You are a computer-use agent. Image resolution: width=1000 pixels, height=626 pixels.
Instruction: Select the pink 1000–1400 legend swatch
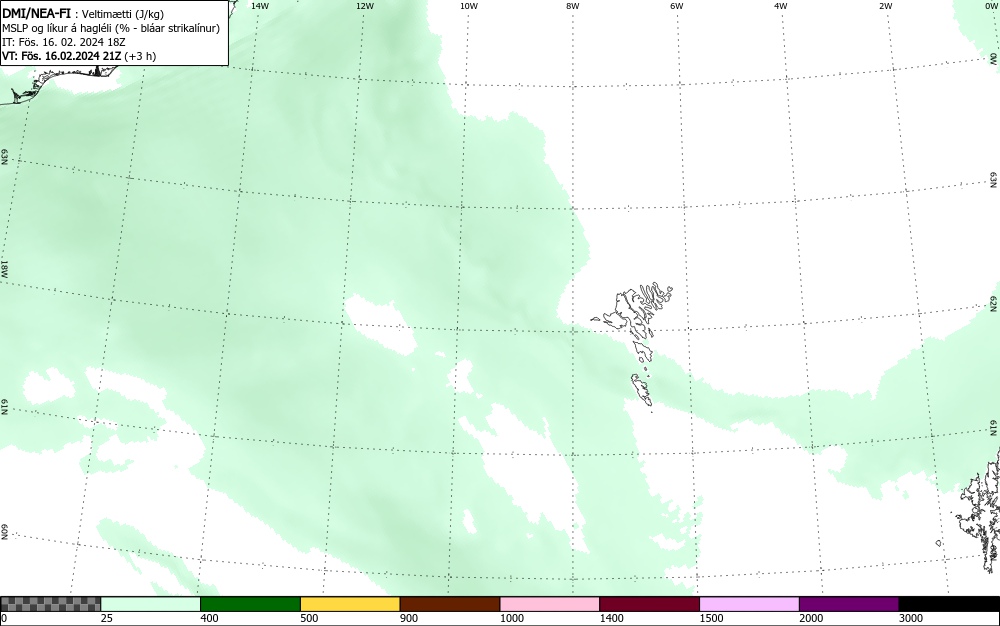point(550,604)
